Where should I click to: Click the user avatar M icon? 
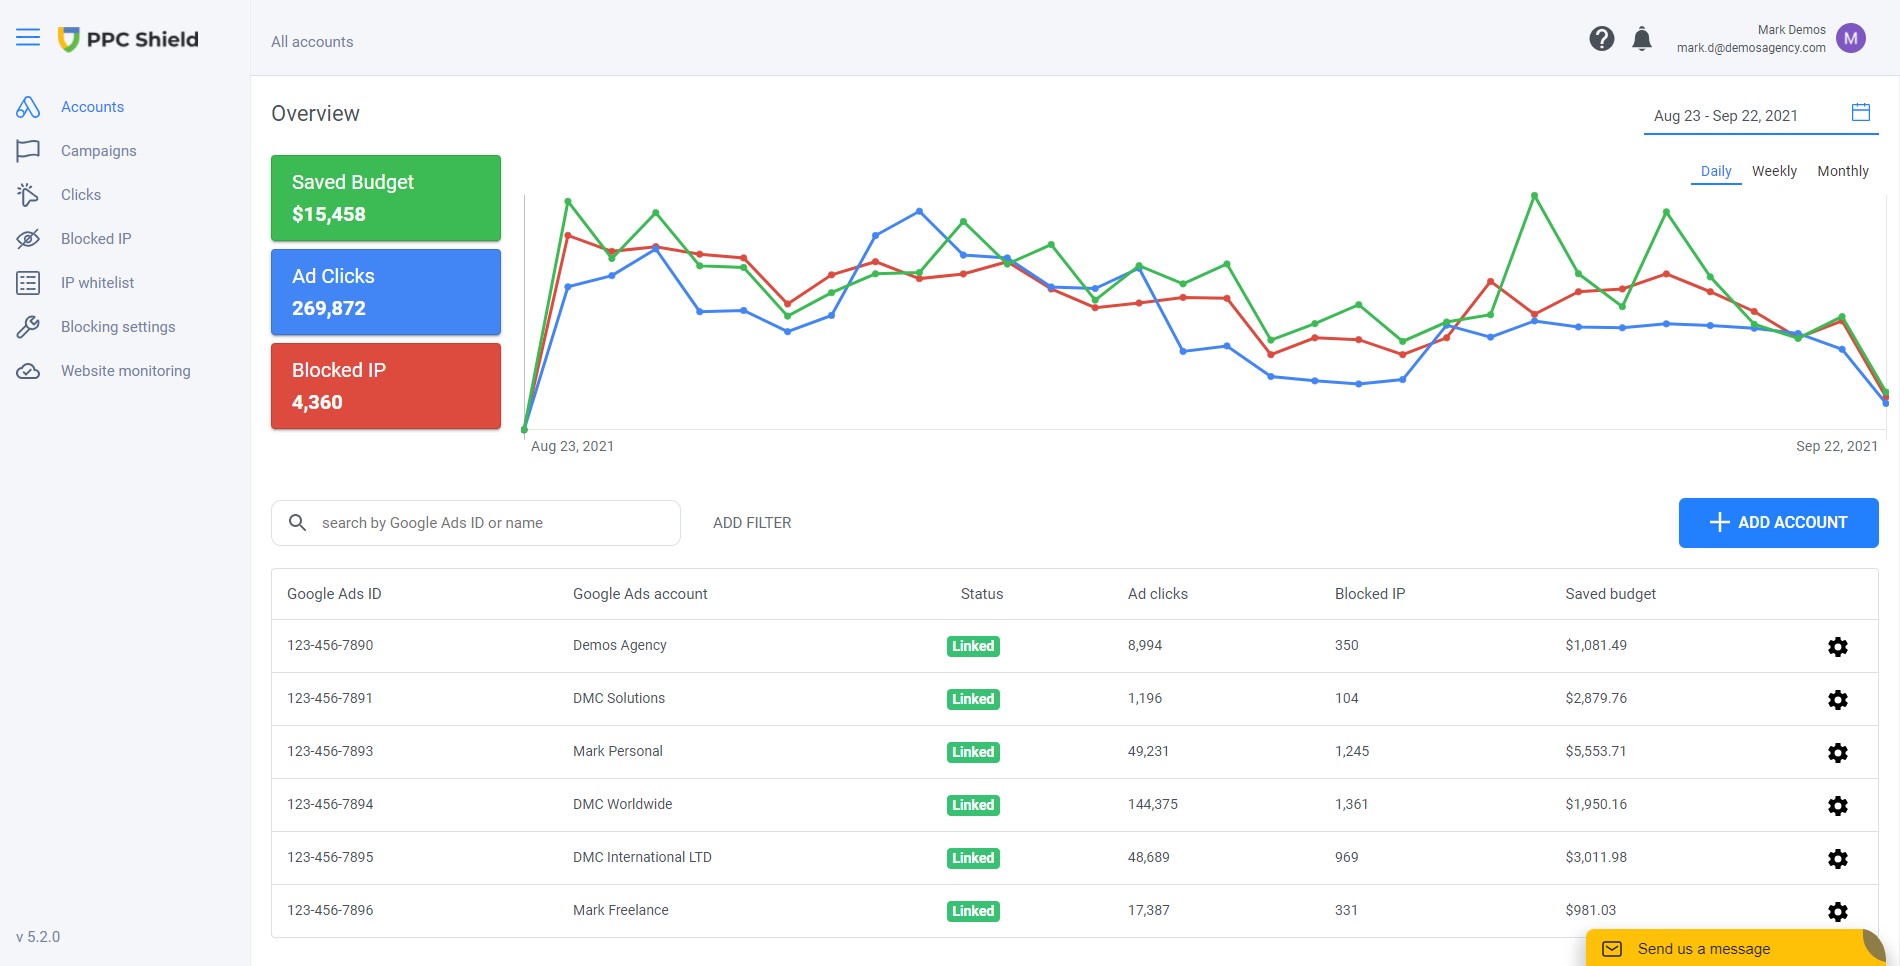pos(1850,39)
